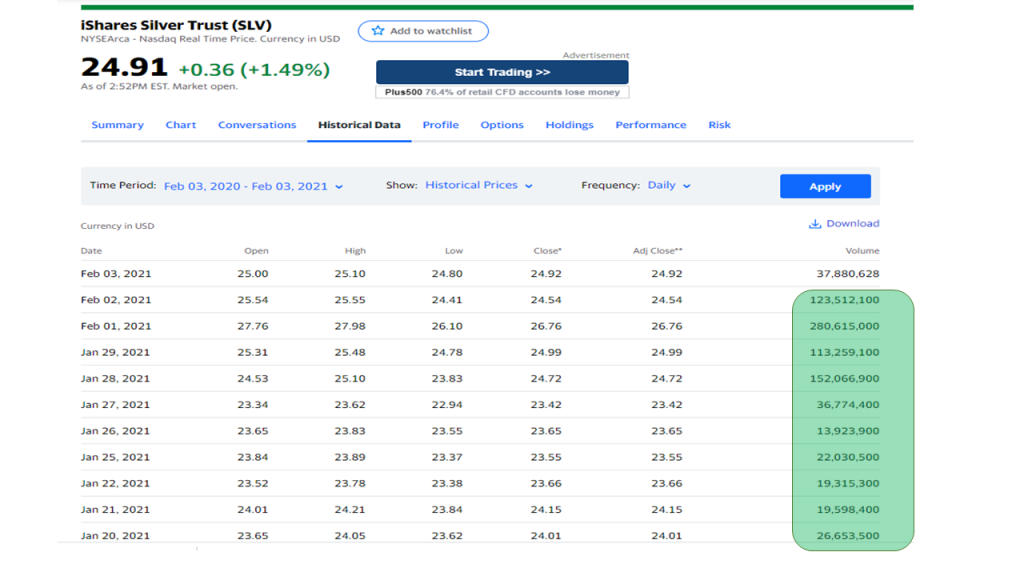1024x576 pixels.
Task: Select the Jan 27, 2021 date cell
Action: (x=116, y=404)
